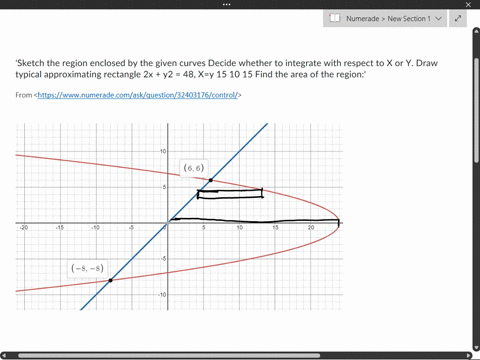
Task: Click the notebook page icon beside Numerade
Action: point(334,18)
